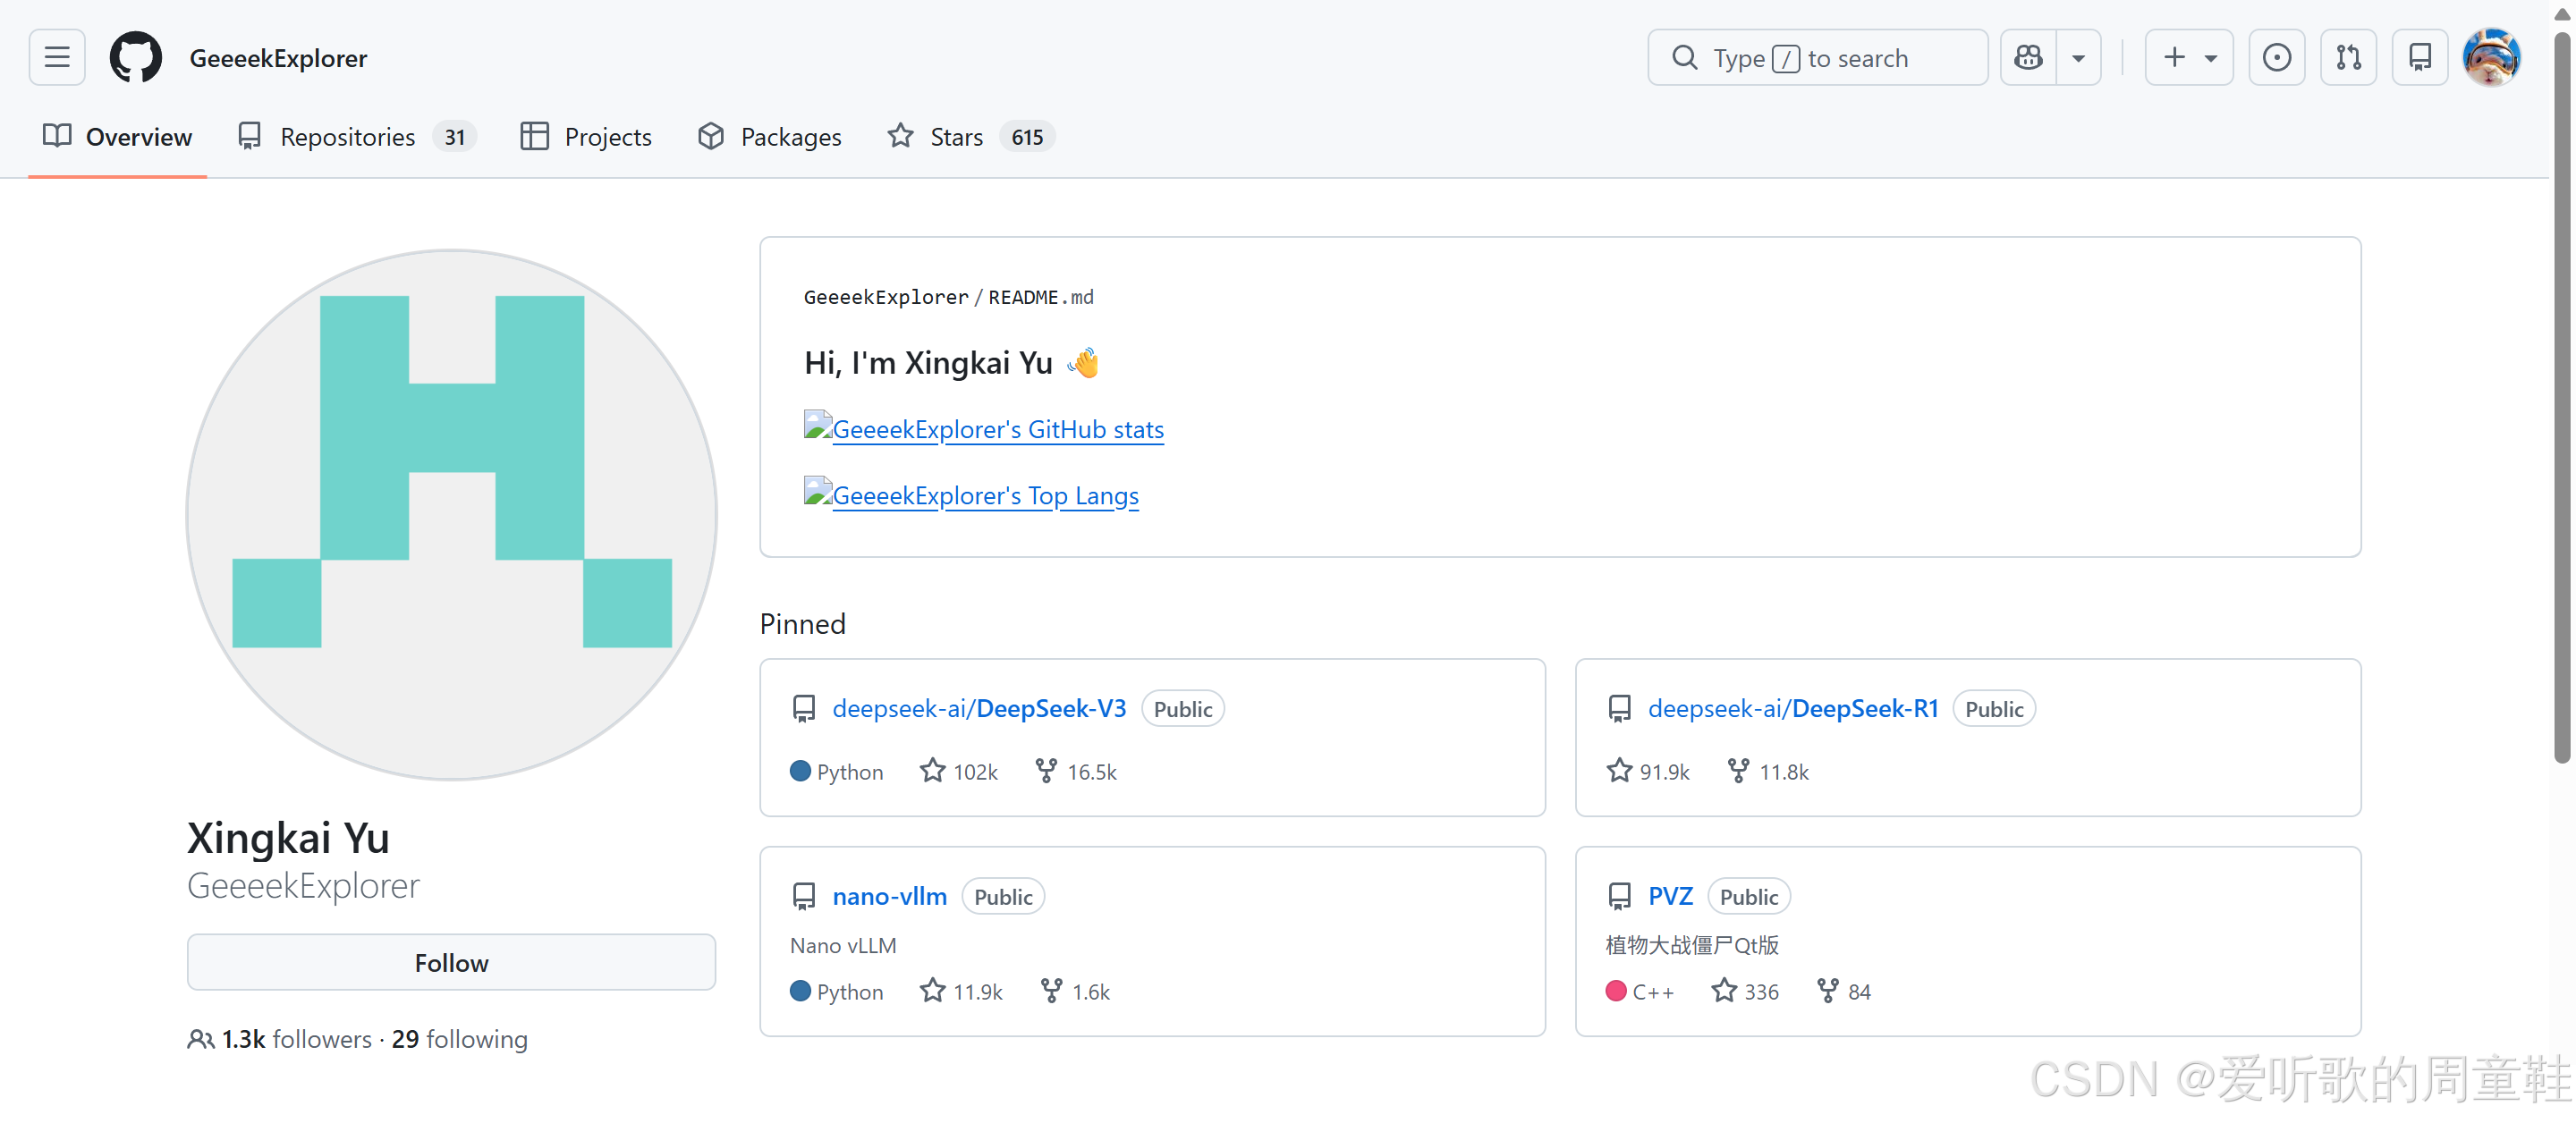This screenshot has width=2576, height=1123.
Task: Open the Pull requests icon
Action: tap(2348, 57)
